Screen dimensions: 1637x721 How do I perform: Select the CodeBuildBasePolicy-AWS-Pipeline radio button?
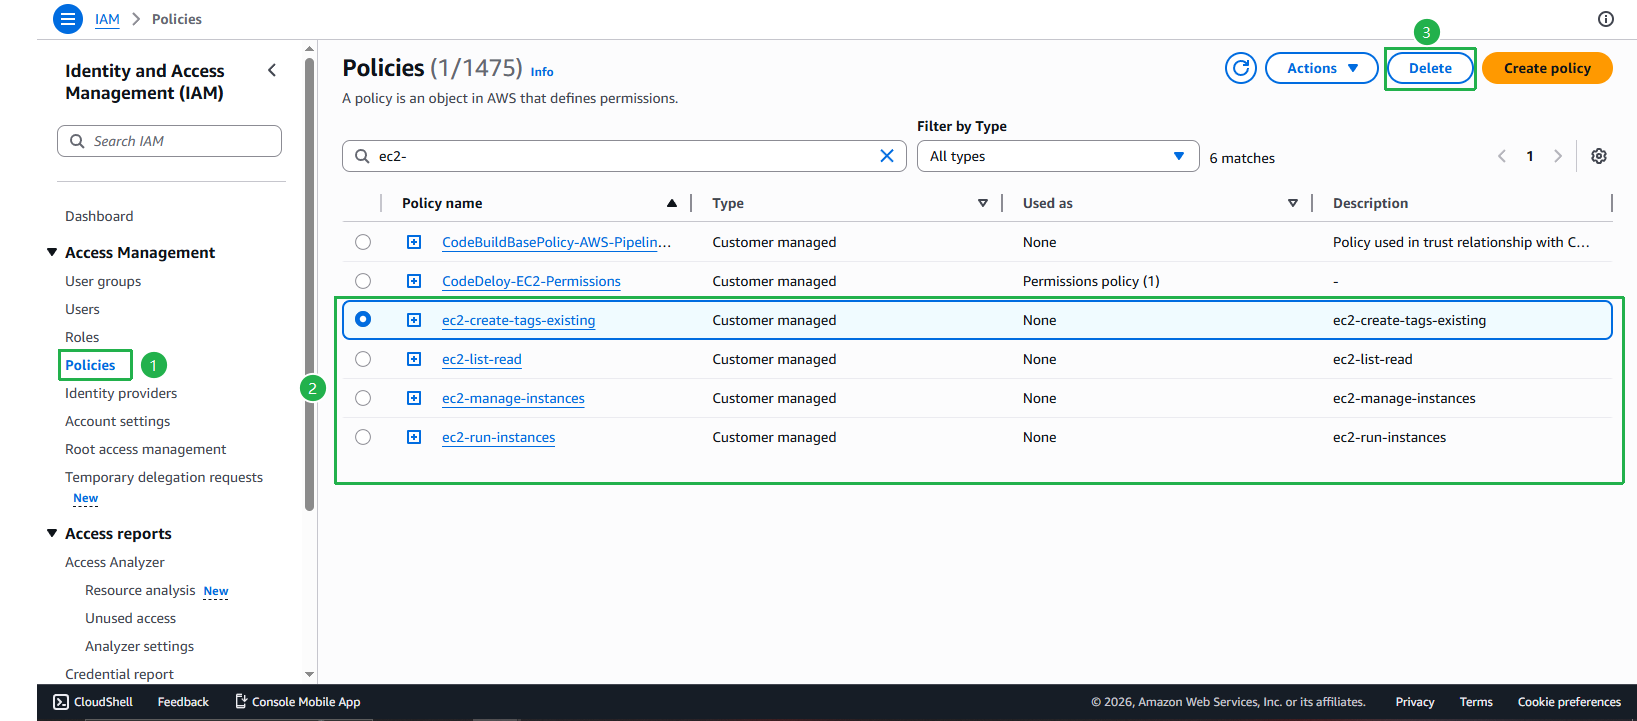(363, 242)
